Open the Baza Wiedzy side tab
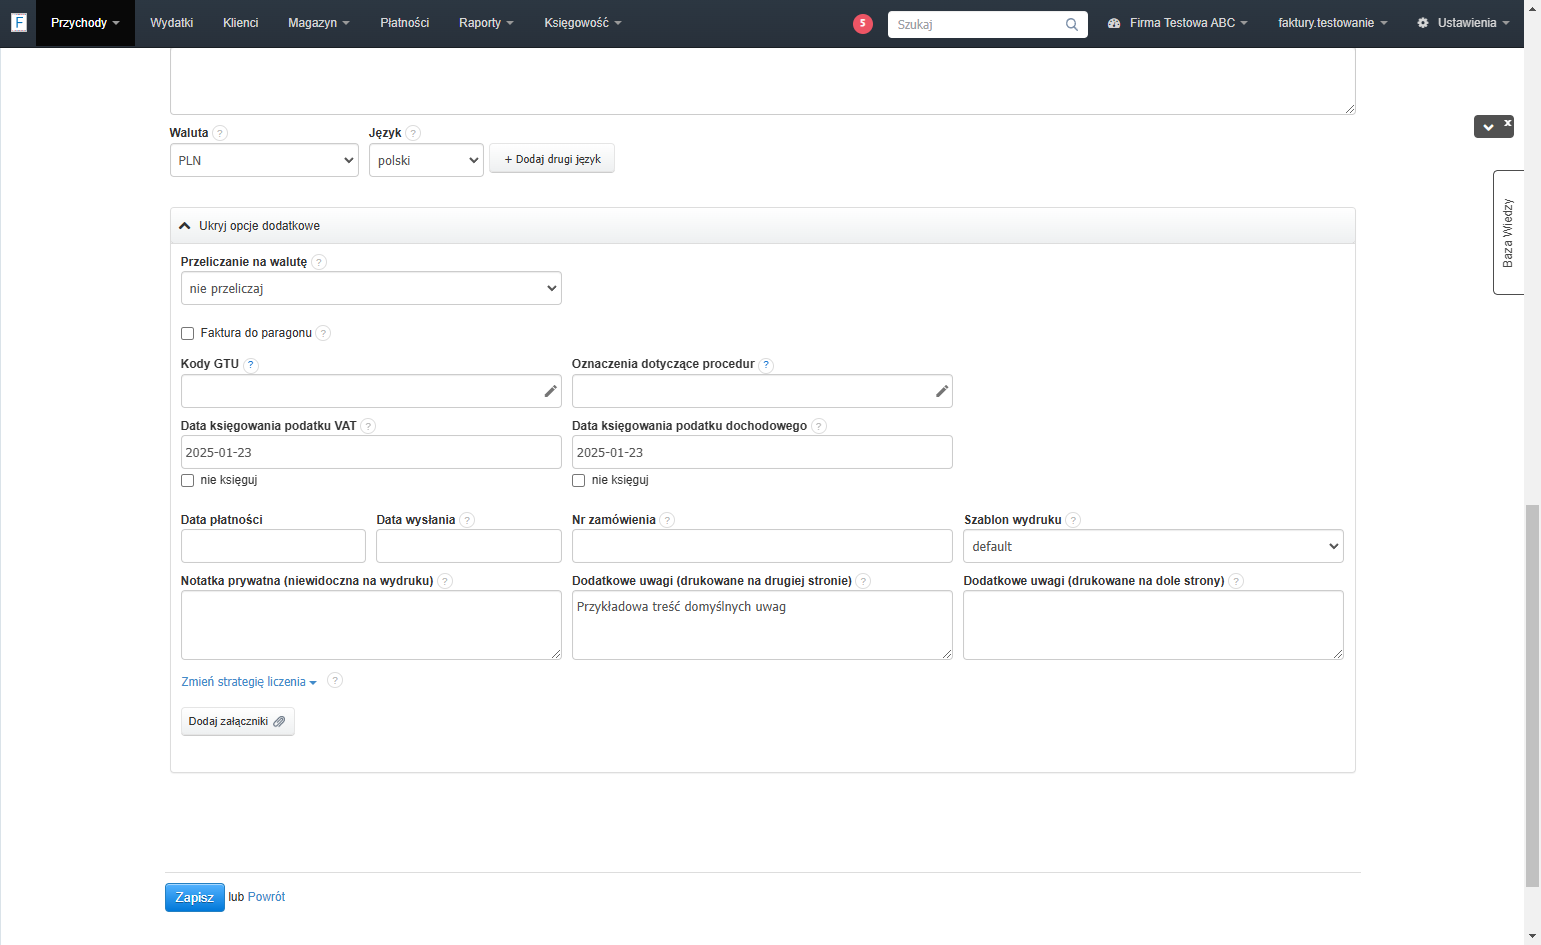 coord(1508,233)
